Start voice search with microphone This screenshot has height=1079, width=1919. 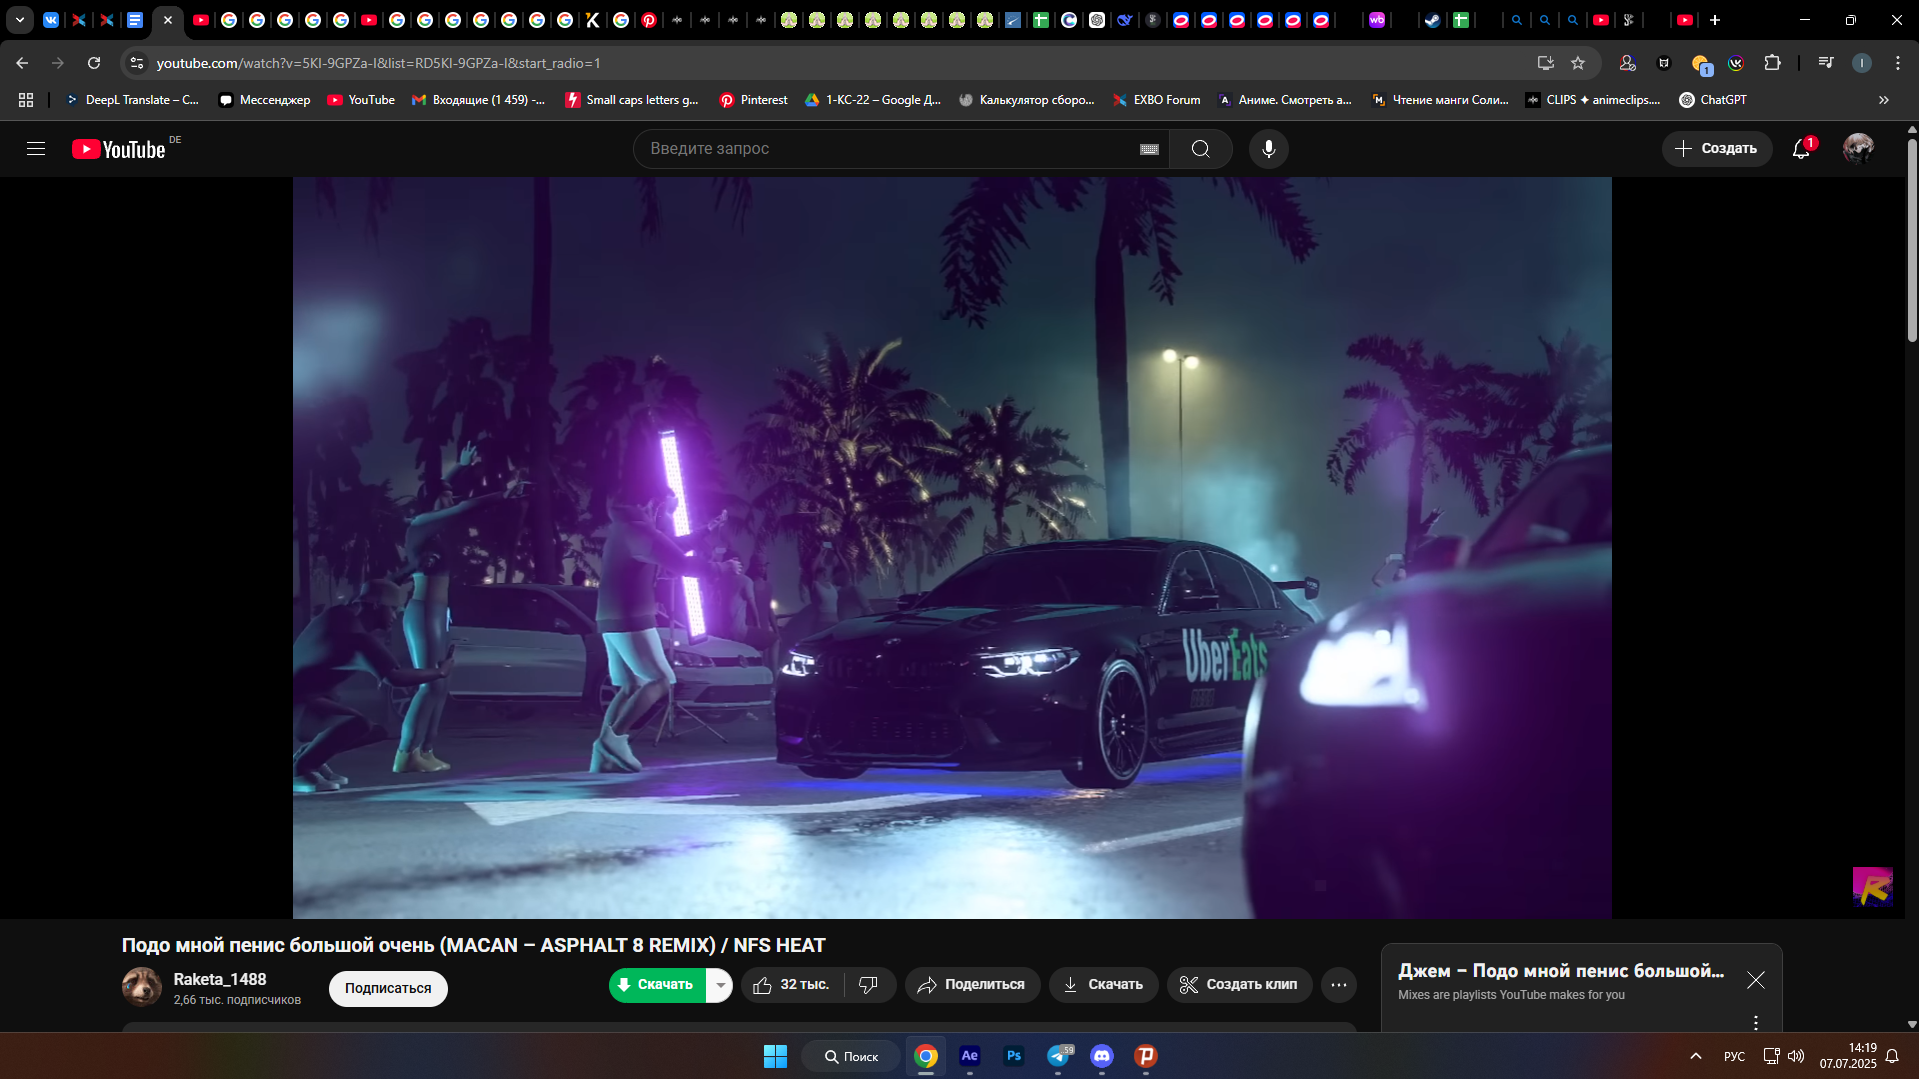[x=1269, y=149]
